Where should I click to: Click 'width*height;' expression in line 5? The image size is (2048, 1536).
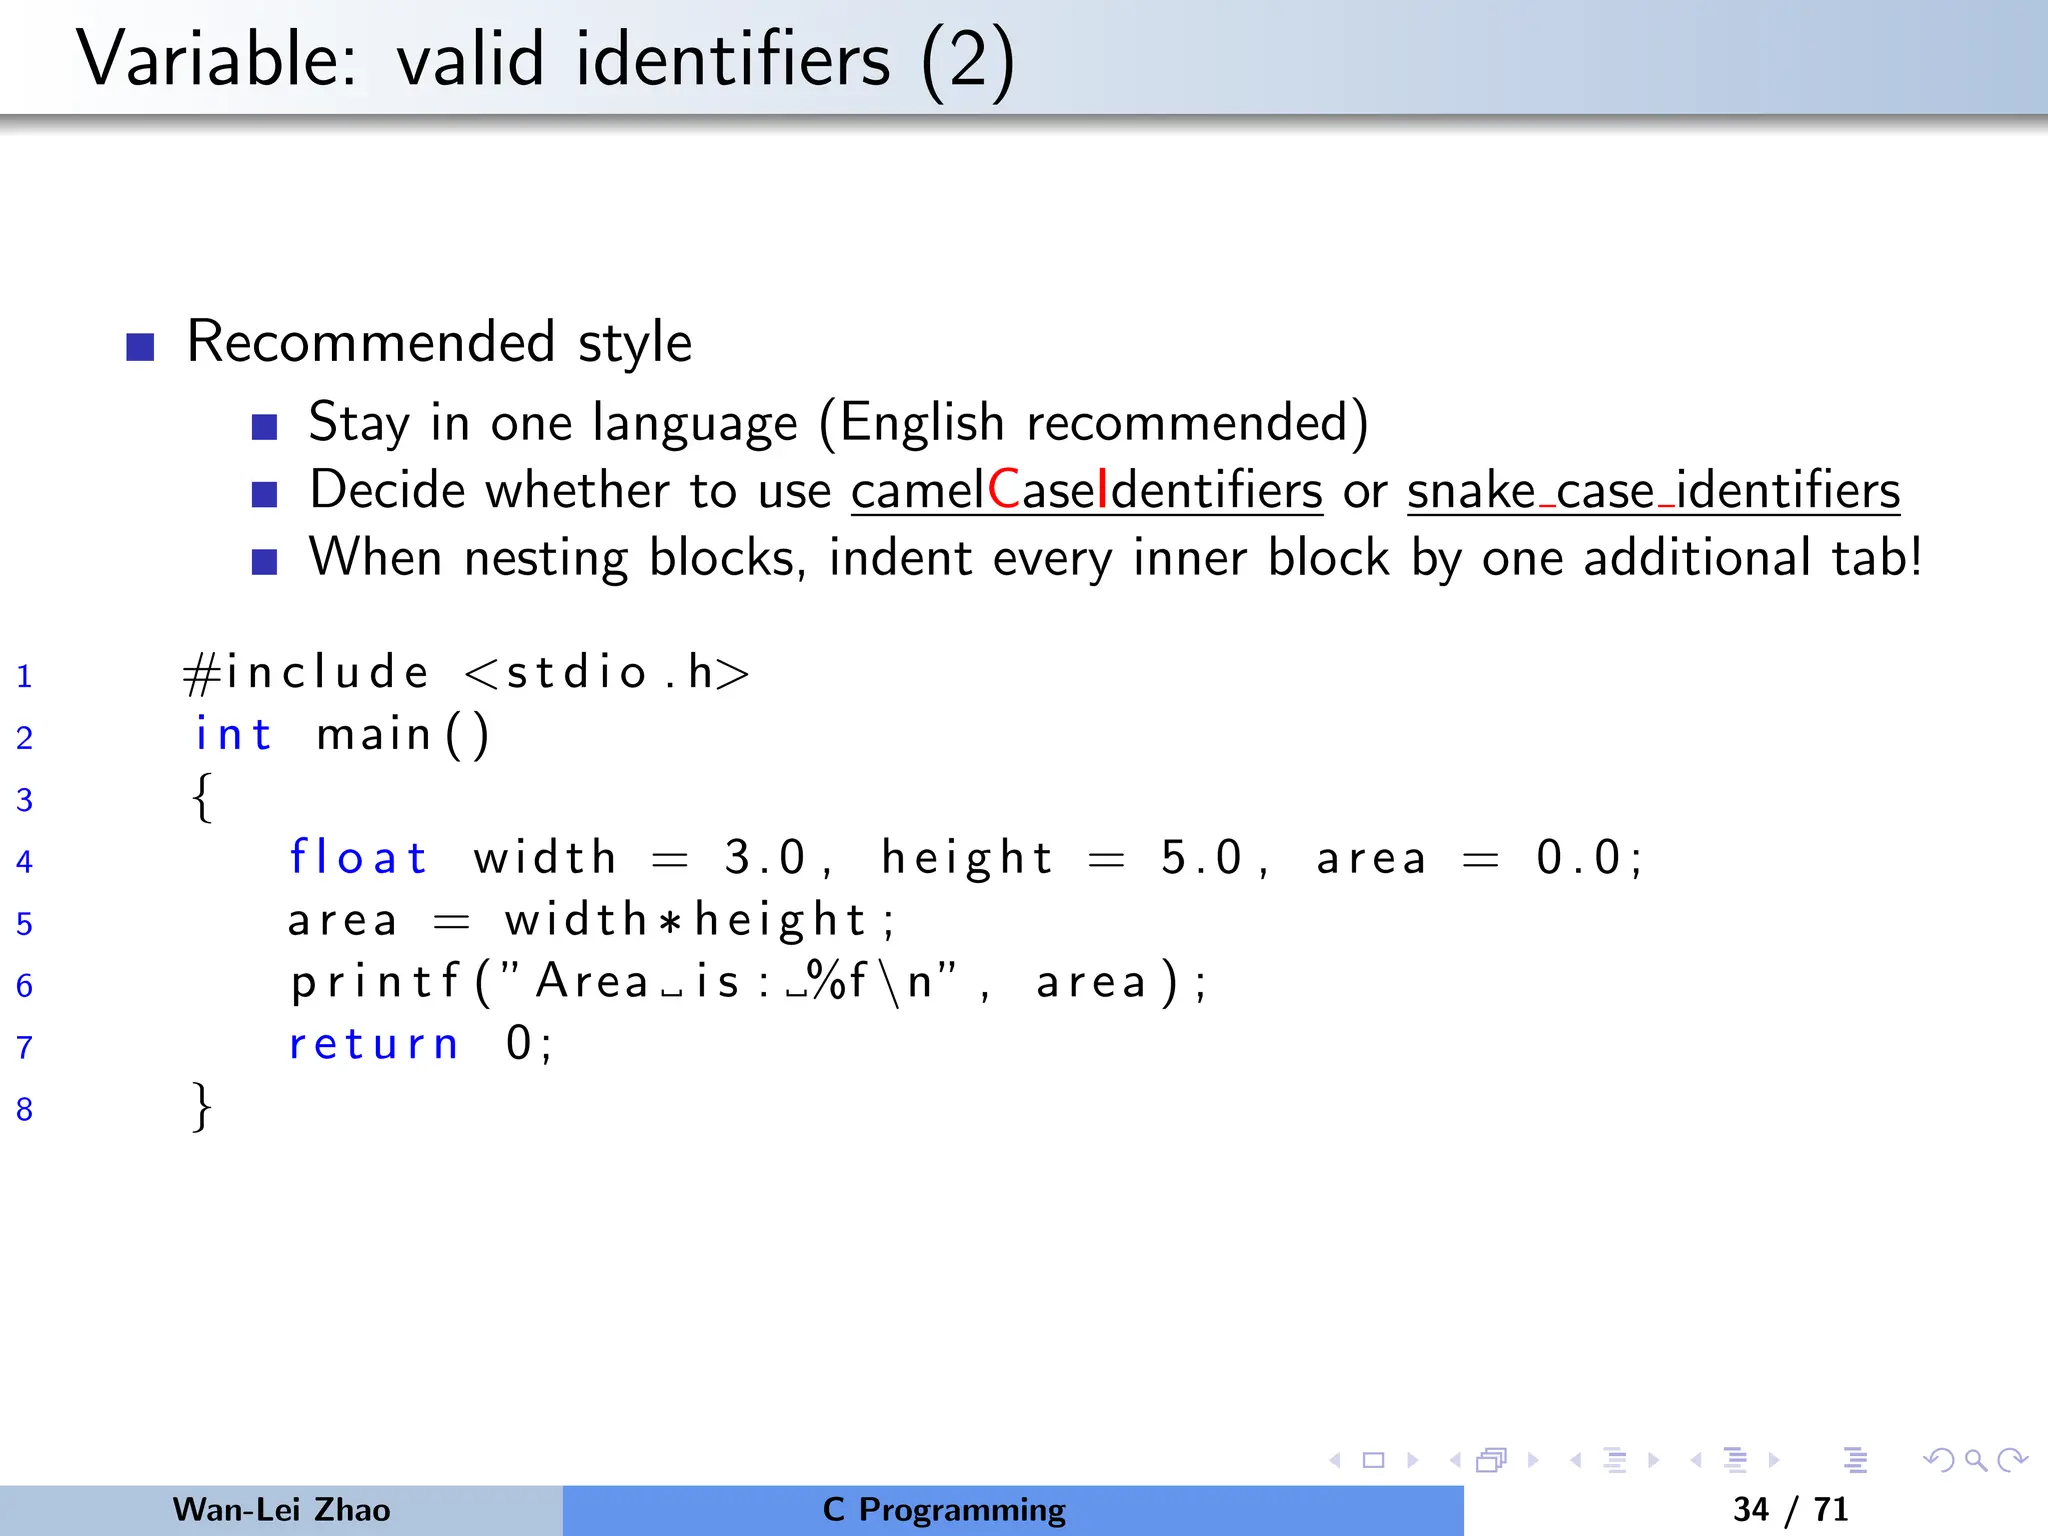pos(700,920)
